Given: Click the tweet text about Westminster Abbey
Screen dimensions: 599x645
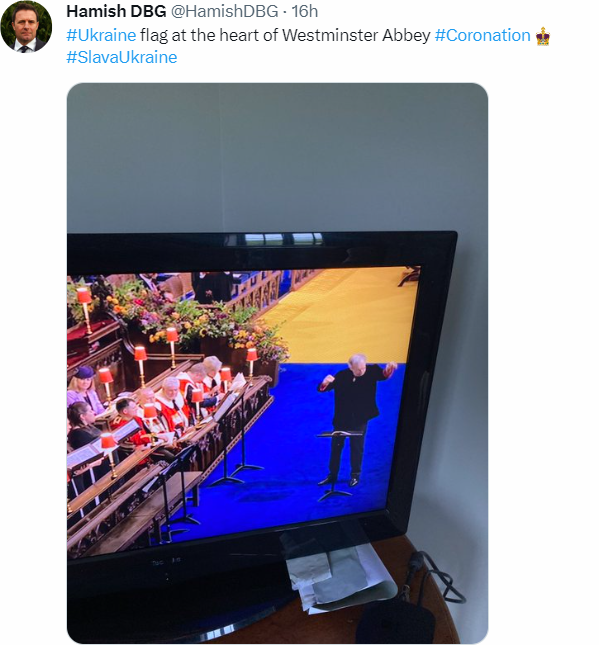Looking at the screenshot, I should 285,35.
